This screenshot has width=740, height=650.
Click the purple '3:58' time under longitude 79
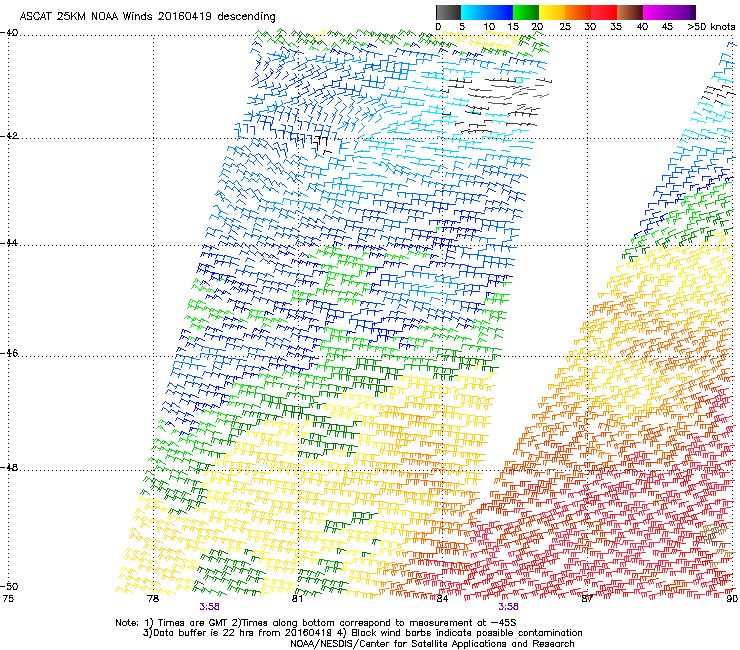209,607
